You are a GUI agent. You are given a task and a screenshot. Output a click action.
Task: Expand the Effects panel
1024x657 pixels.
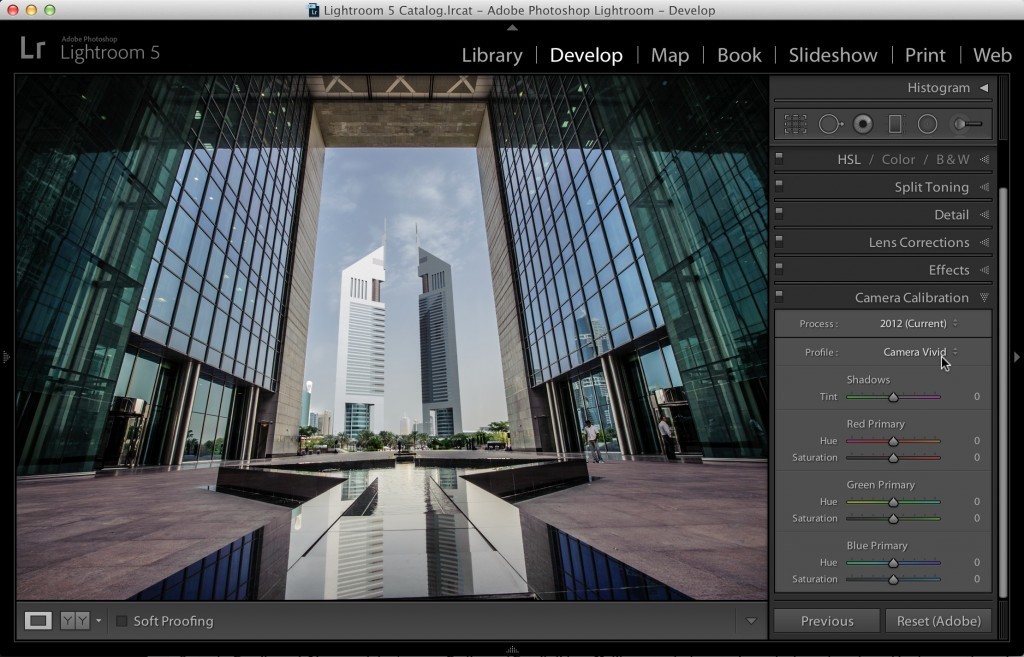point(984,270)
